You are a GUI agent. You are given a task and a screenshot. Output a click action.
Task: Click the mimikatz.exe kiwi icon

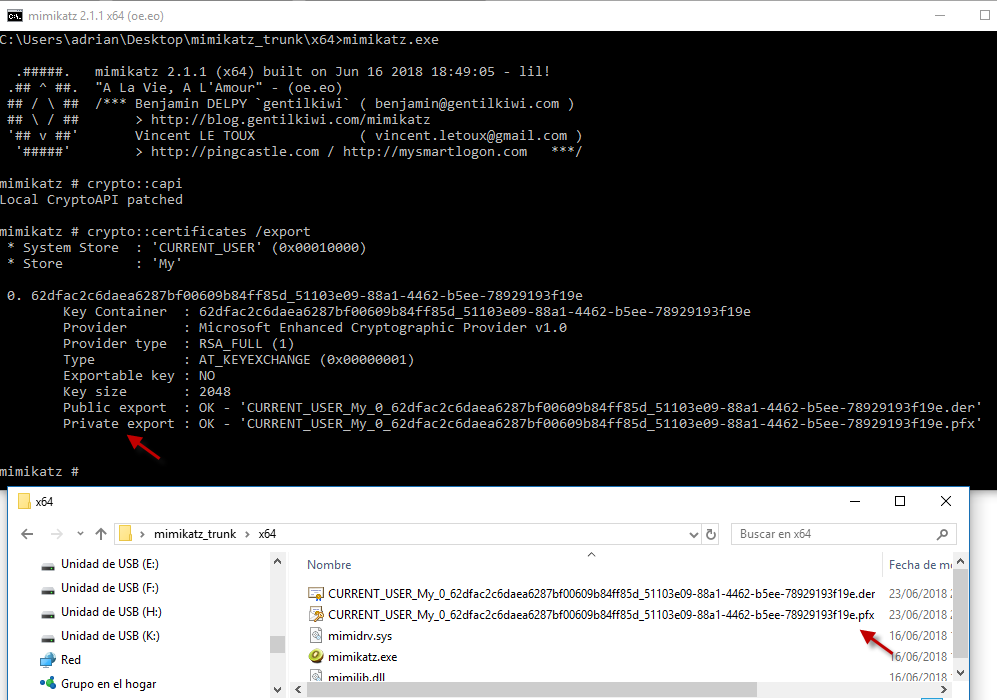pyautogui.click(x=315, y=656)
